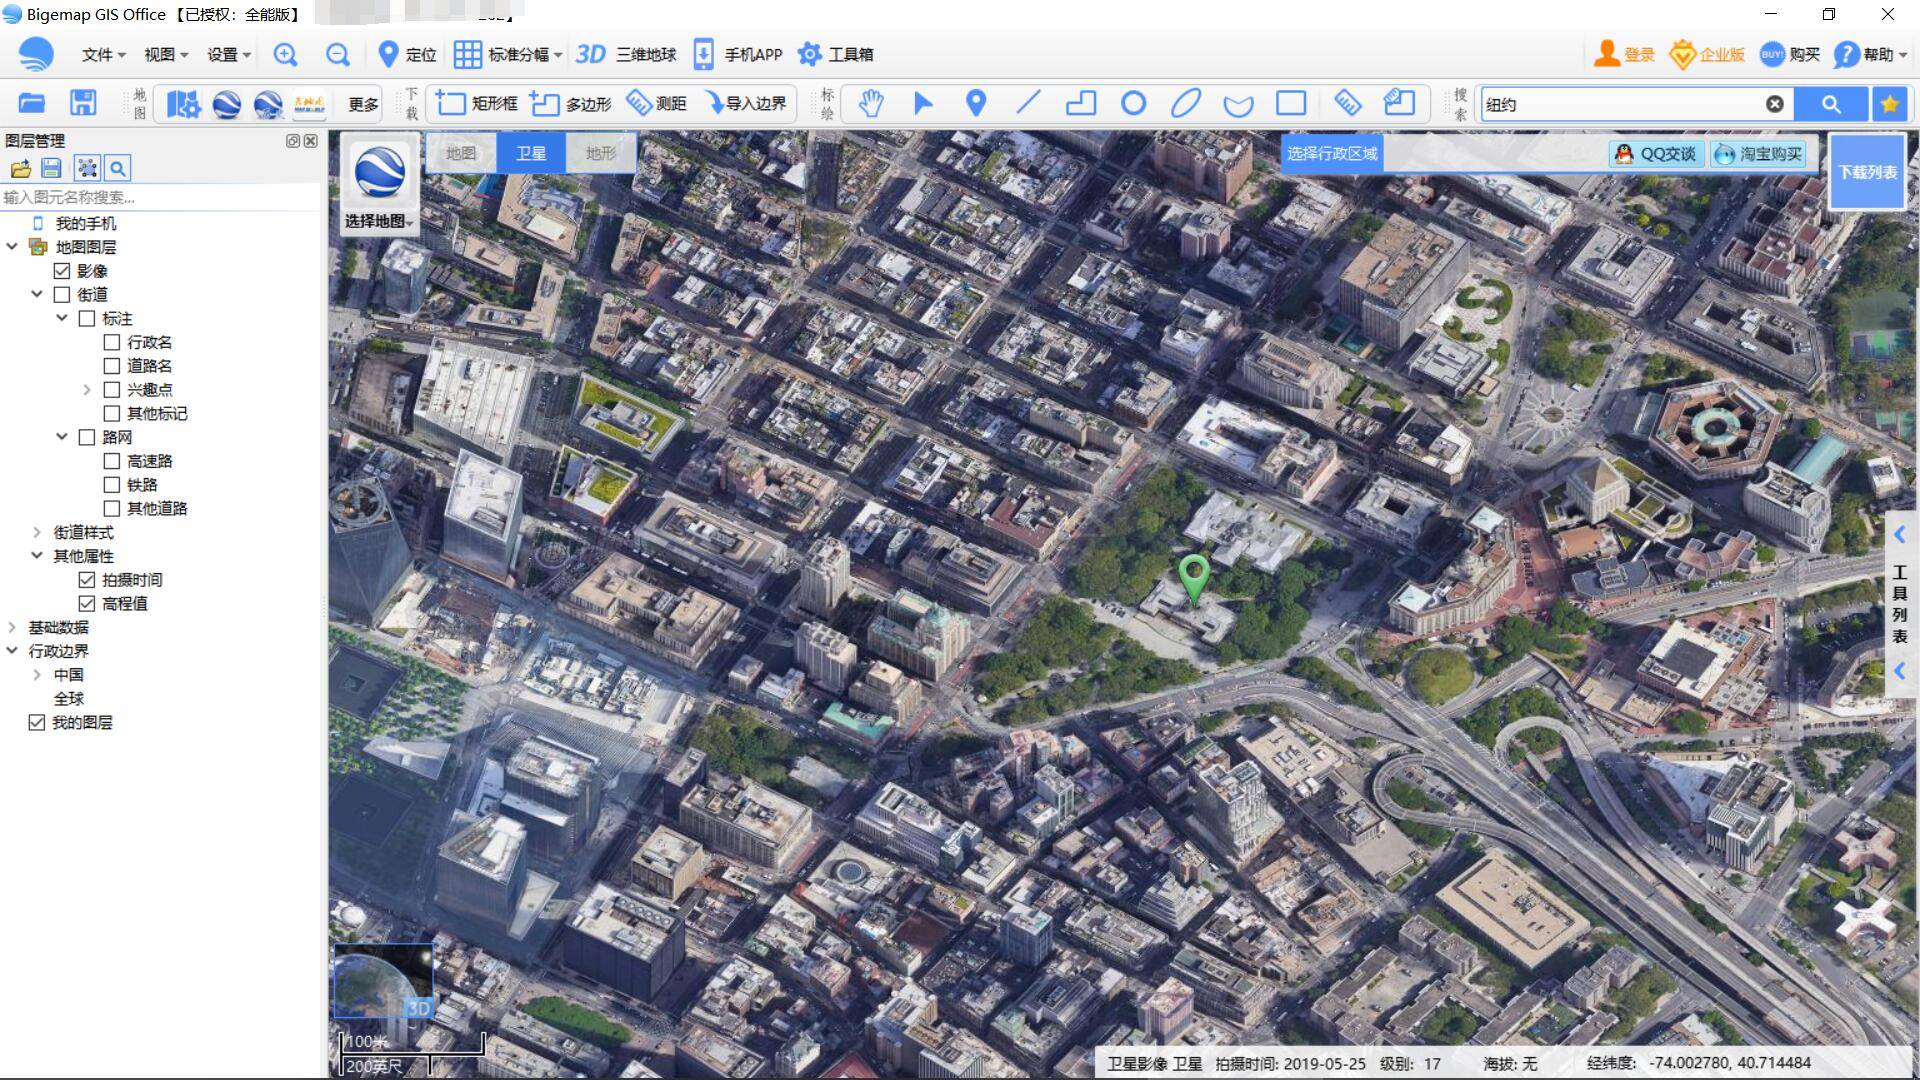Open the 下载列表 download list
This screenshot has height=1080, width=1920.
coord(1867,172)
